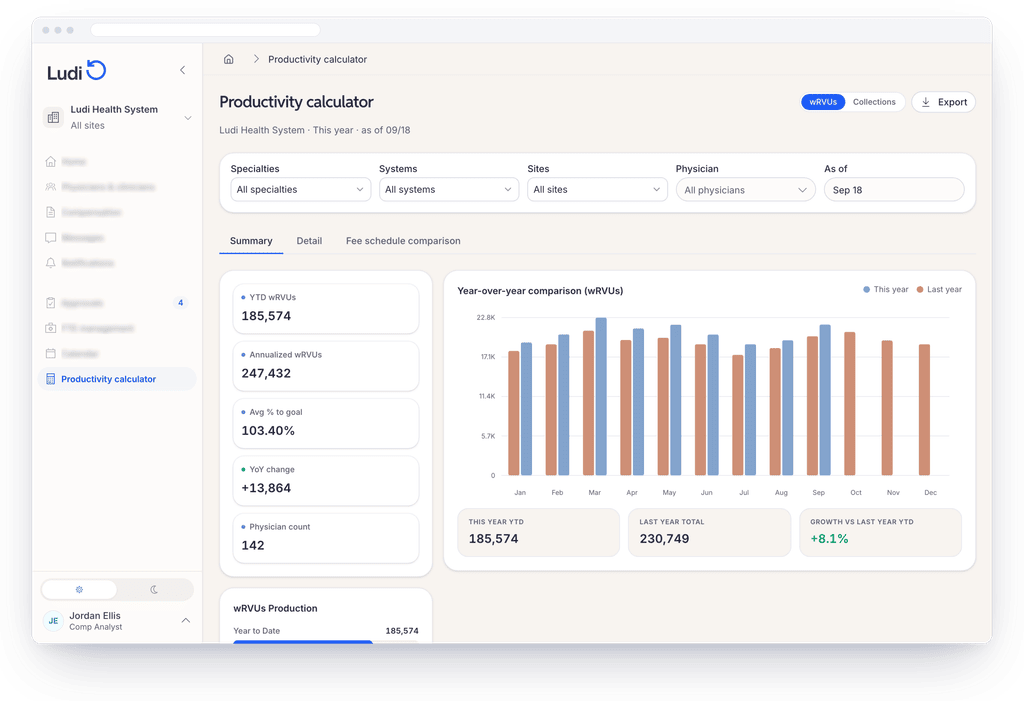Click the Dec x-axis label
This screenshot has width=1024, height=701.
(x=931, y=493)
